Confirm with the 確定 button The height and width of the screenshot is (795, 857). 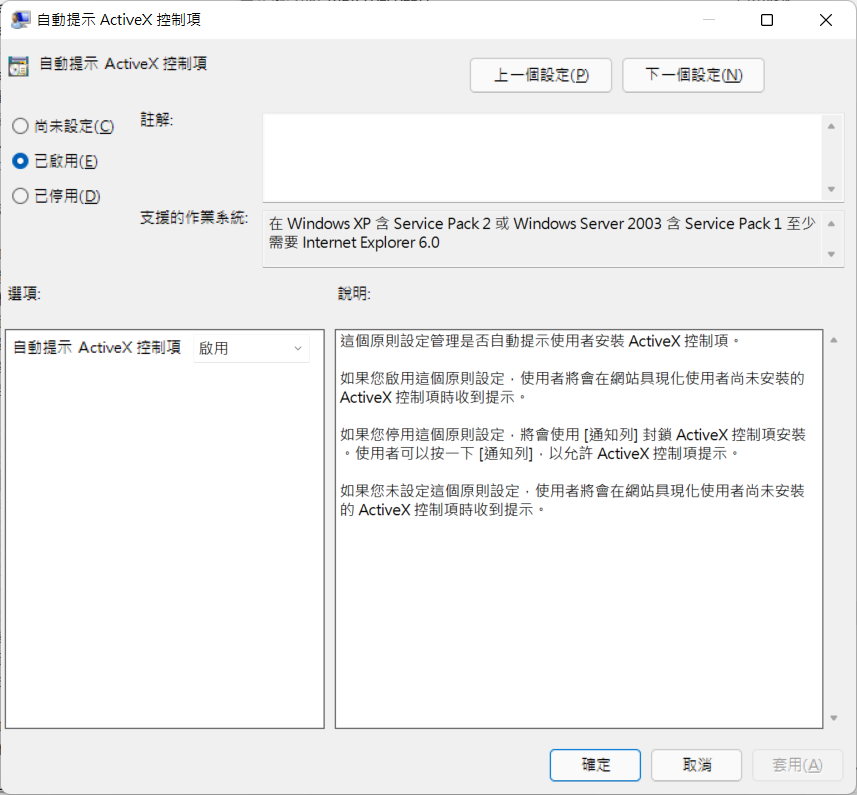coord(595,765)
